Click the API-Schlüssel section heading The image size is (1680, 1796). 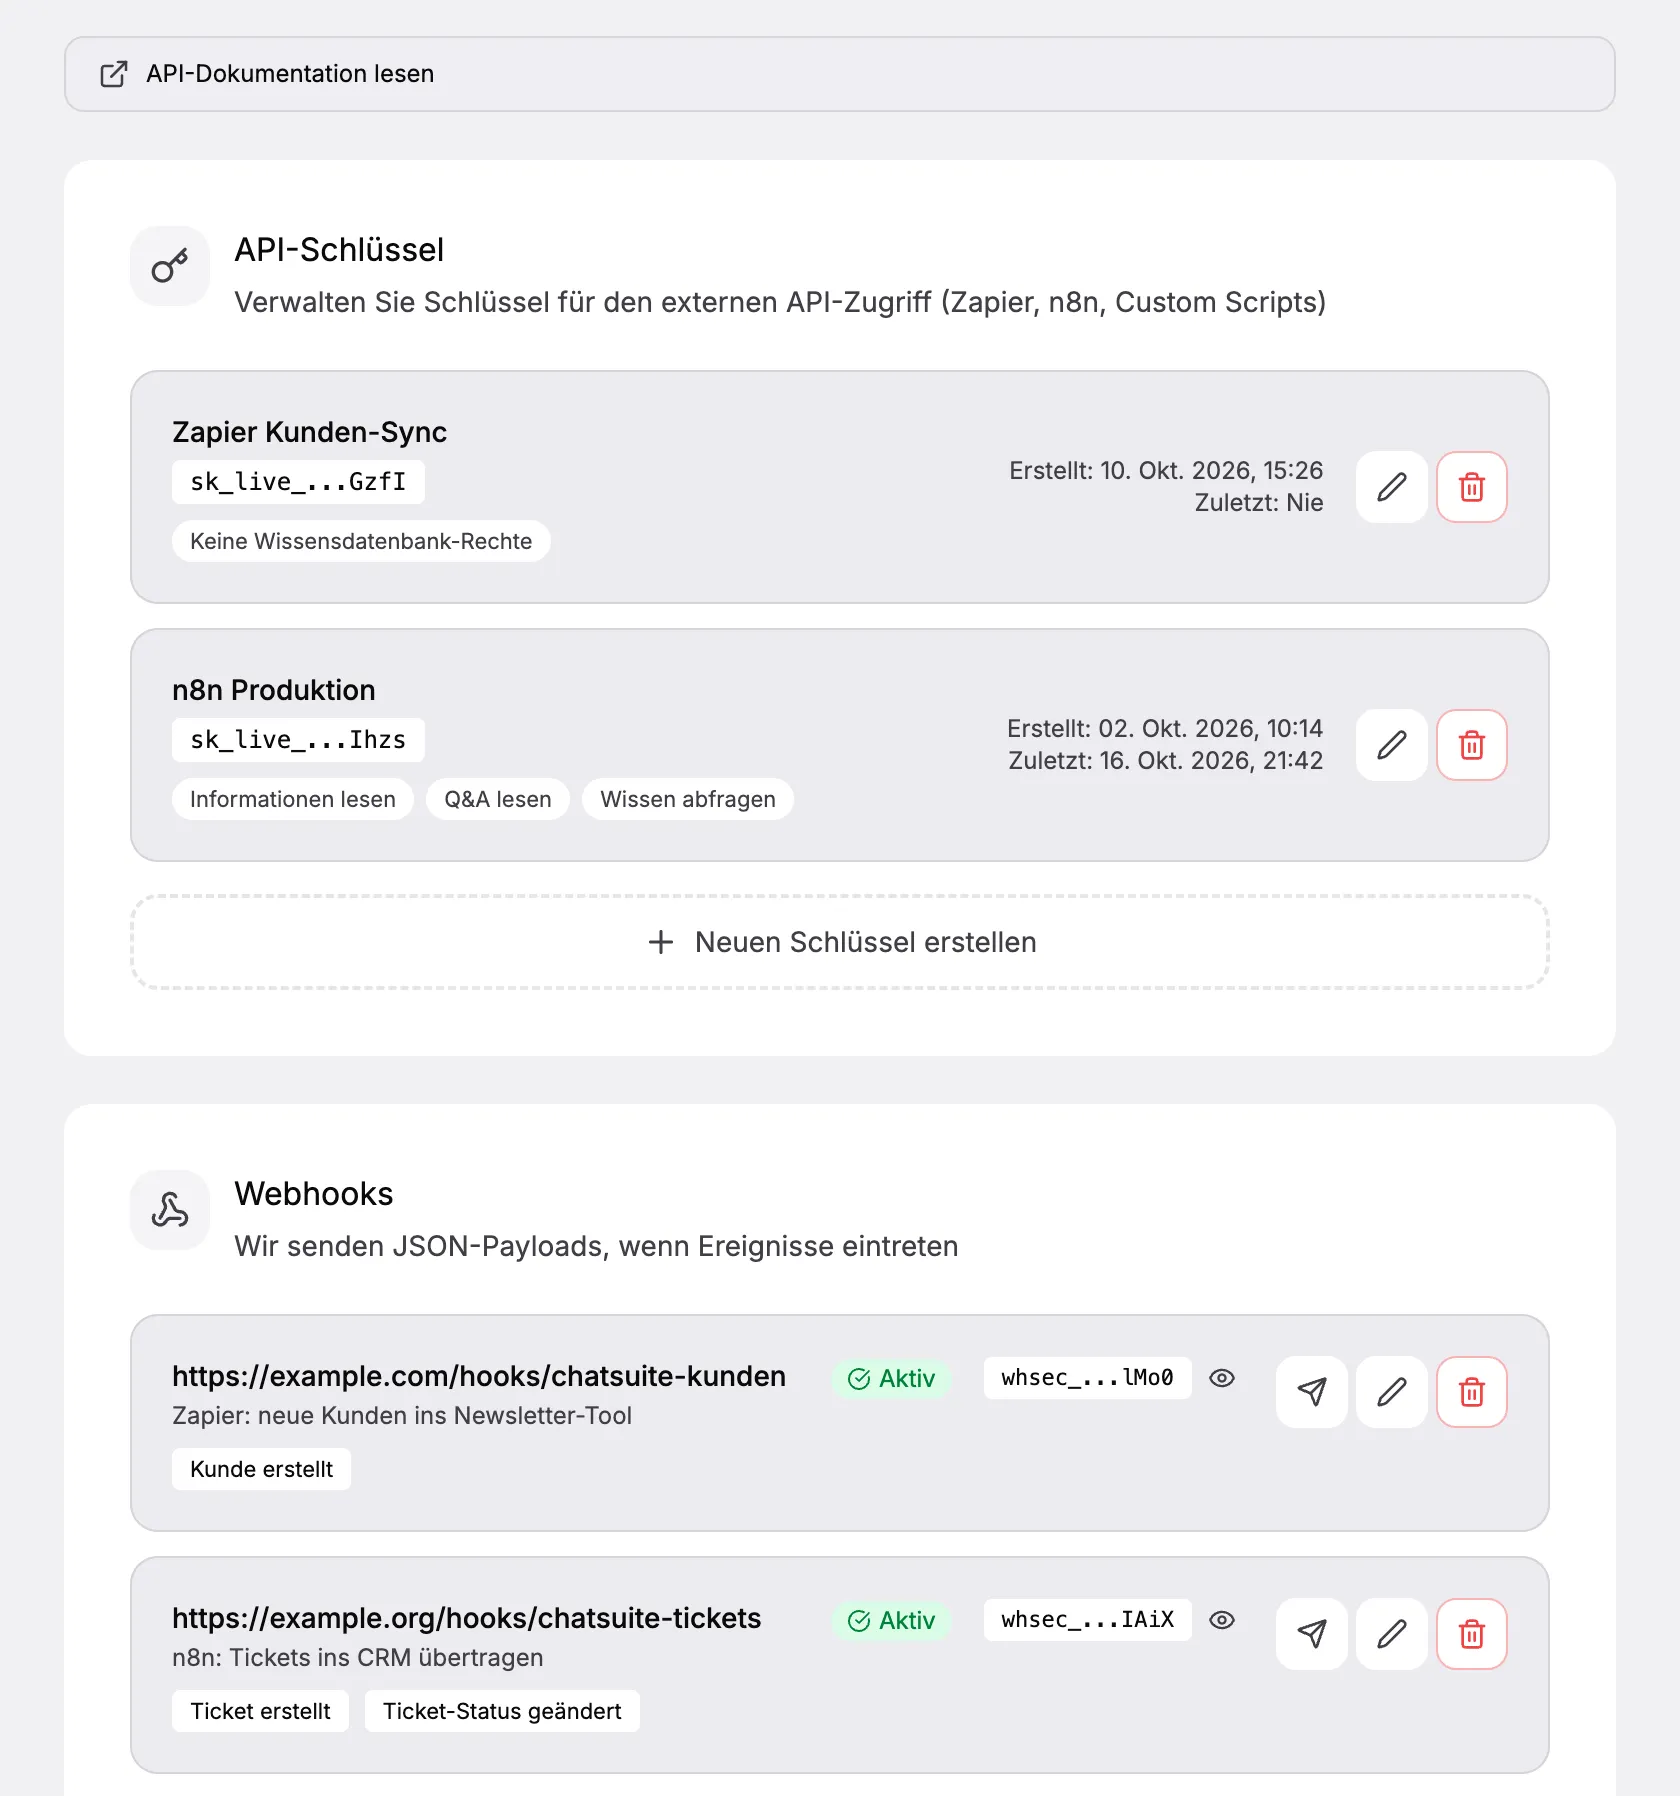(339, 250)
